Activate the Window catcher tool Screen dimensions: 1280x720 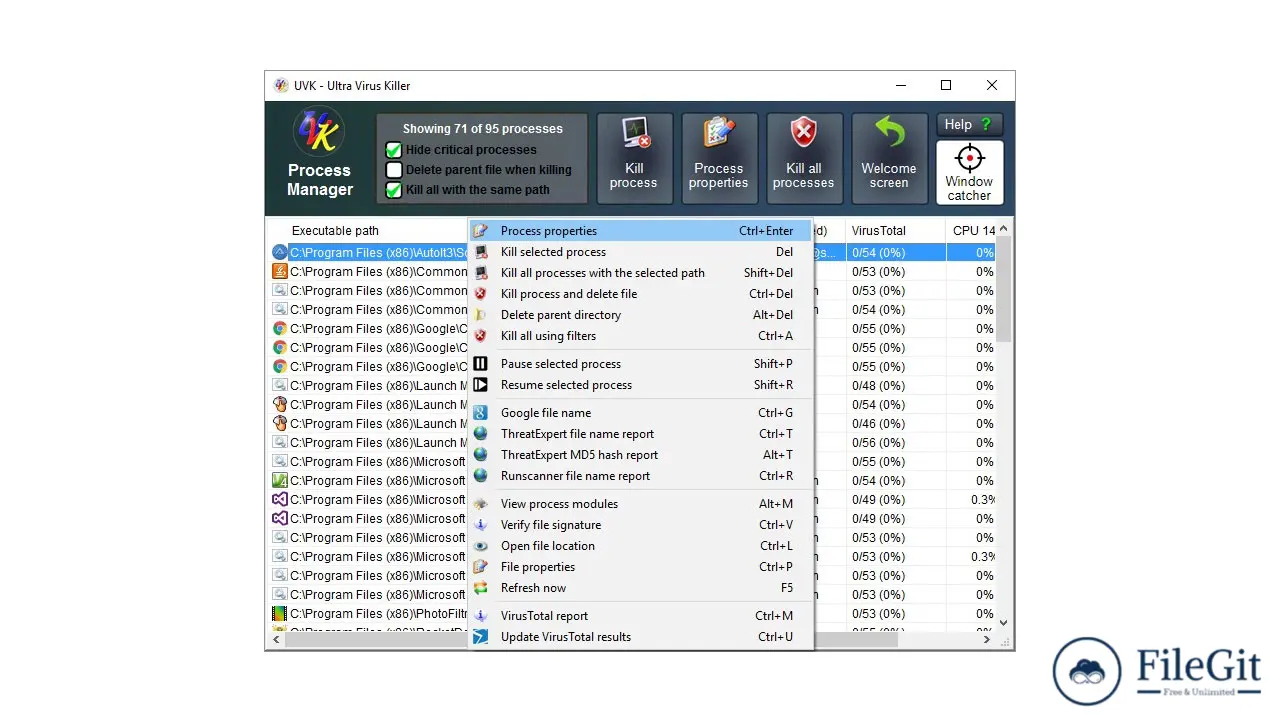(969, 172)
